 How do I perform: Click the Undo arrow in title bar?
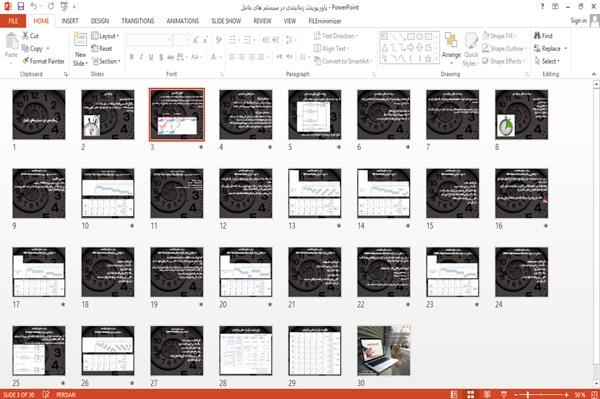click(34, 6)
